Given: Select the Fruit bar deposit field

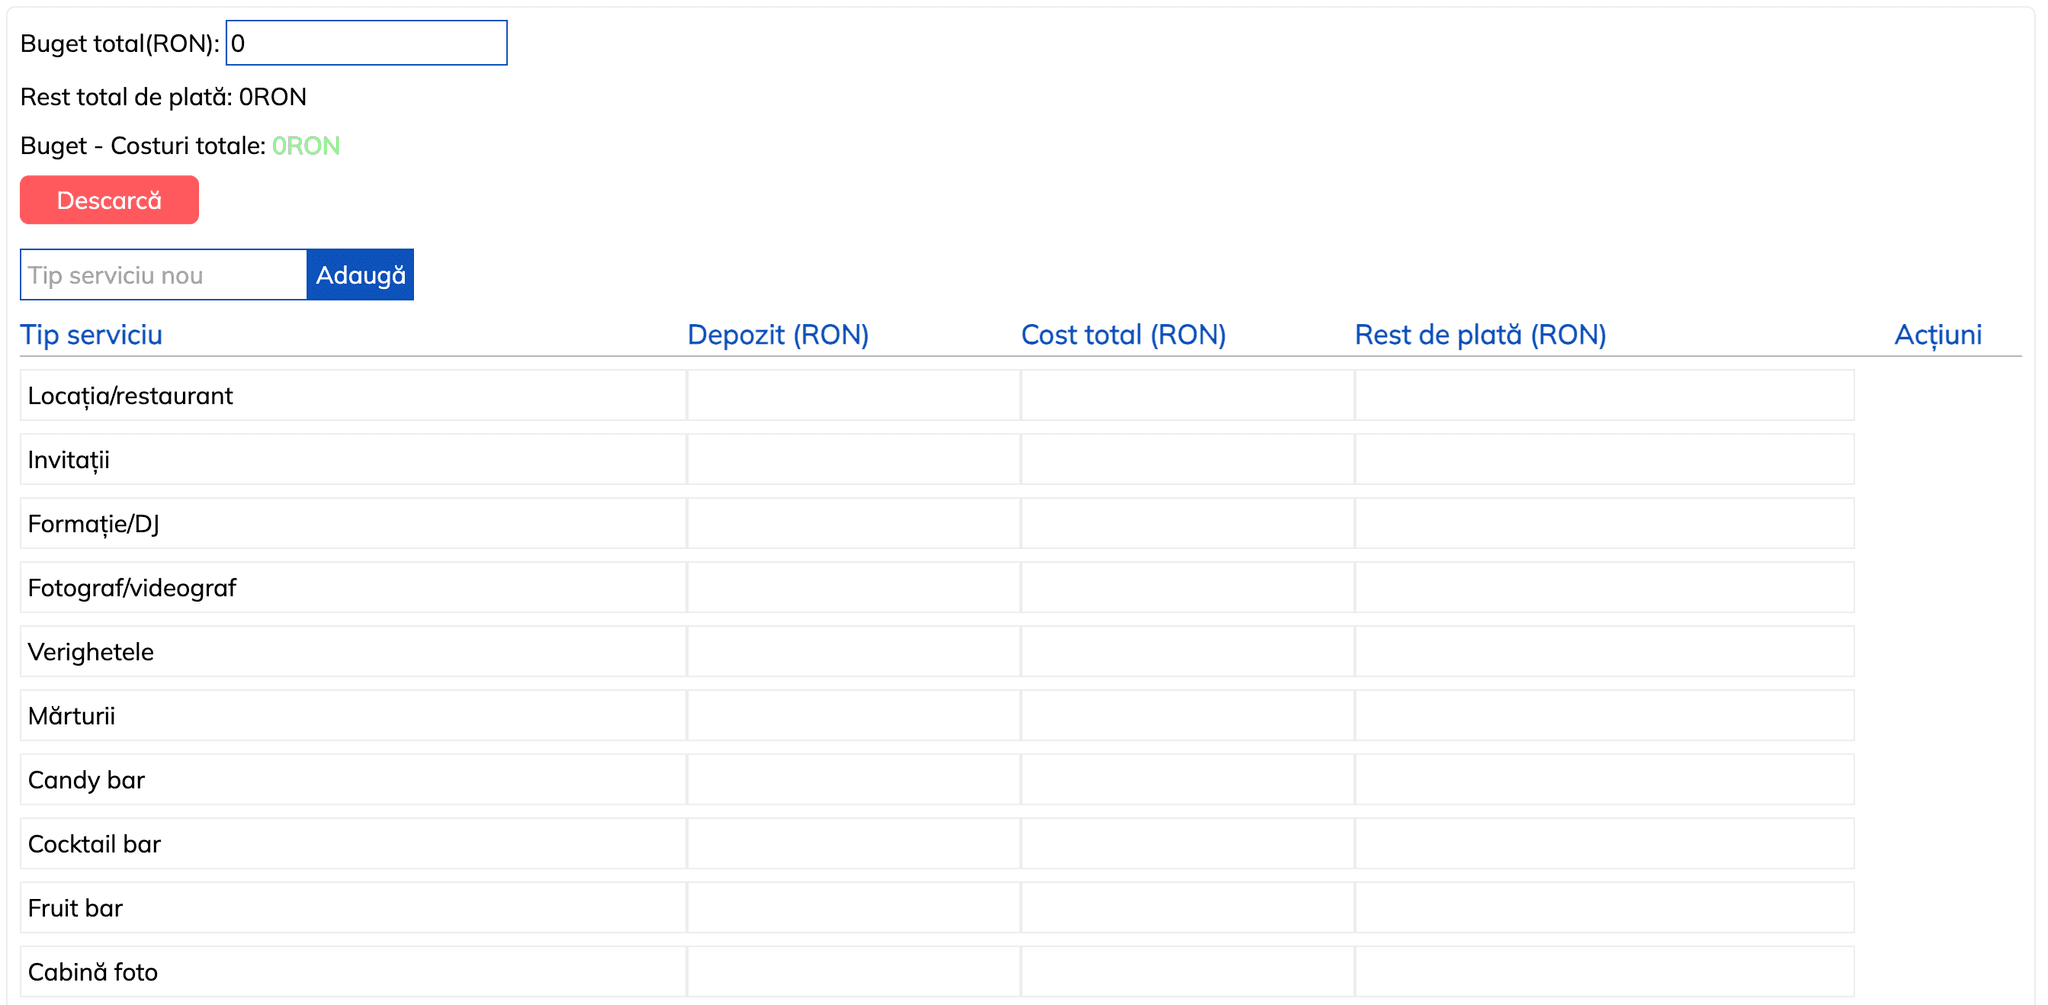Looking at the screenshot, I should [853, 908].
